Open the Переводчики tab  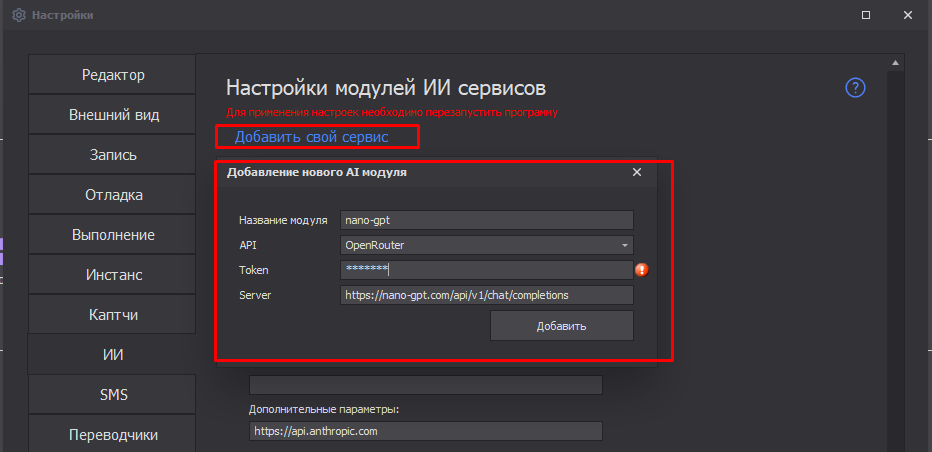pyautogui.click(x=112, y=434)
